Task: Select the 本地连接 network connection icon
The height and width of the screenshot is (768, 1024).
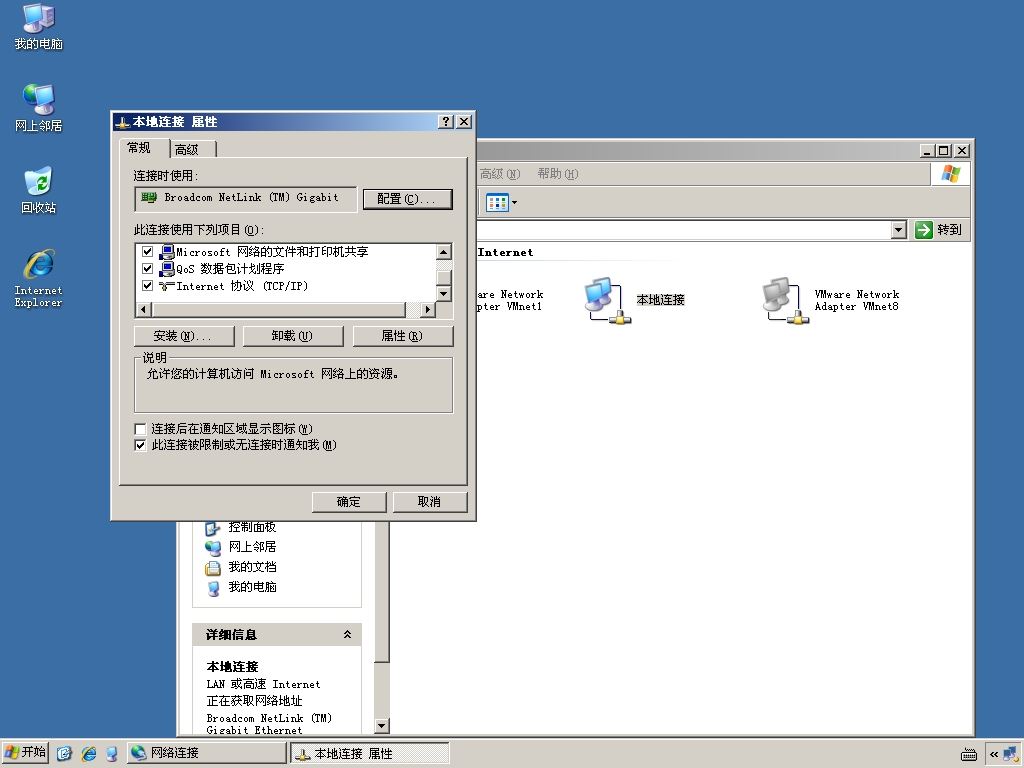Action: coord(607,300)
